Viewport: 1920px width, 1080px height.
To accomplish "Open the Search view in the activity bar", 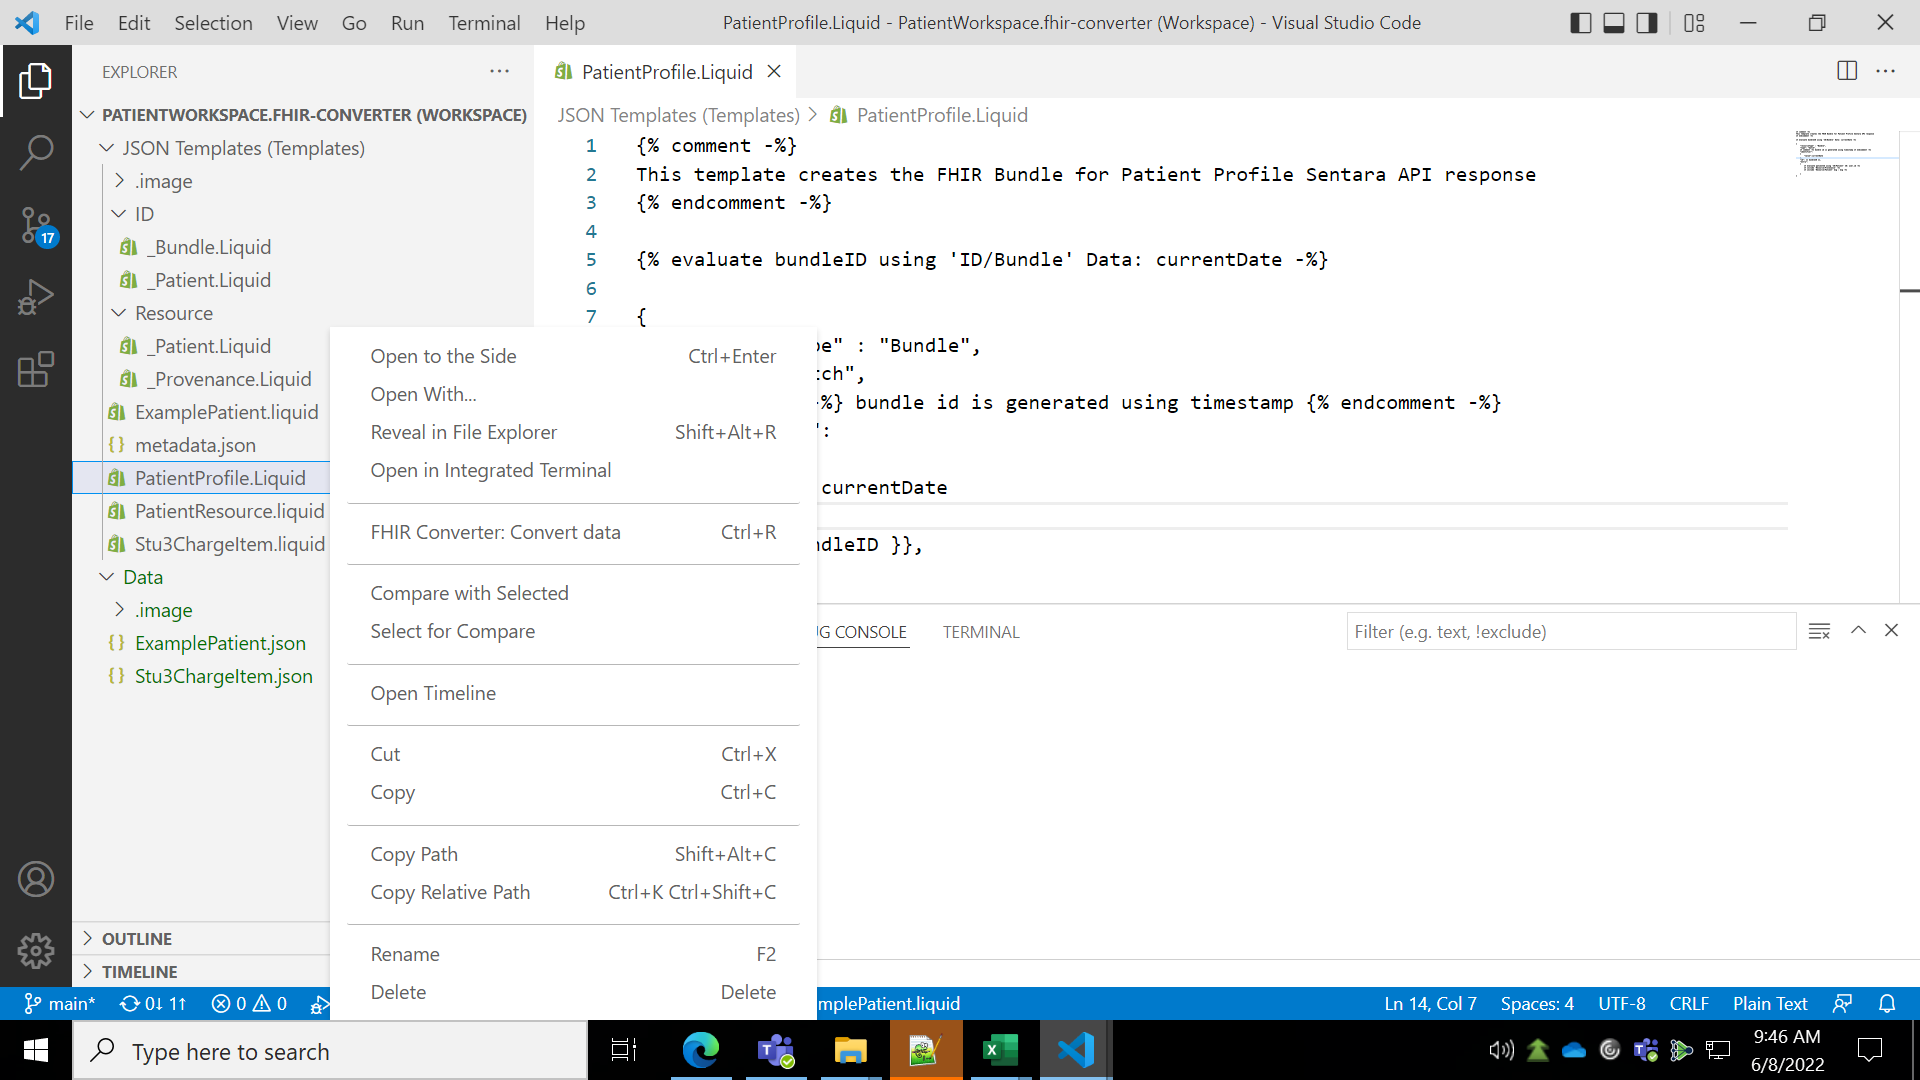I will pyautogui.click(x=37, y=152).
